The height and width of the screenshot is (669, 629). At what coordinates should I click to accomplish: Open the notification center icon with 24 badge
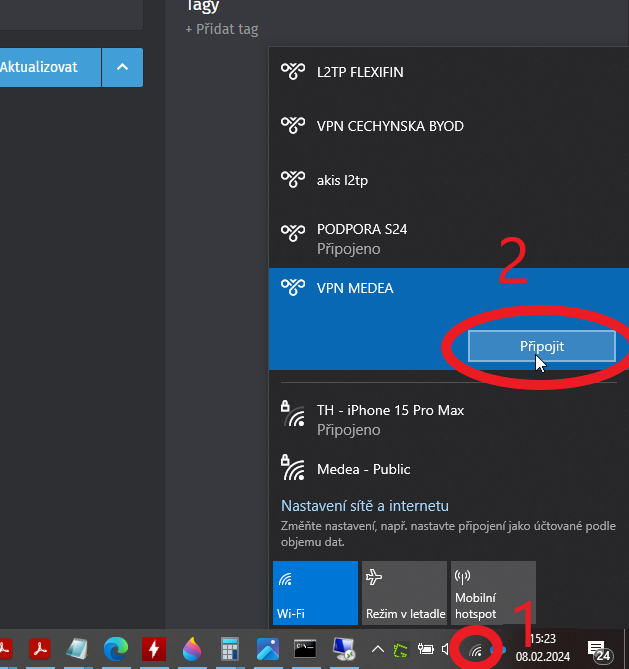pyautogui.click(x=599, y=650)
